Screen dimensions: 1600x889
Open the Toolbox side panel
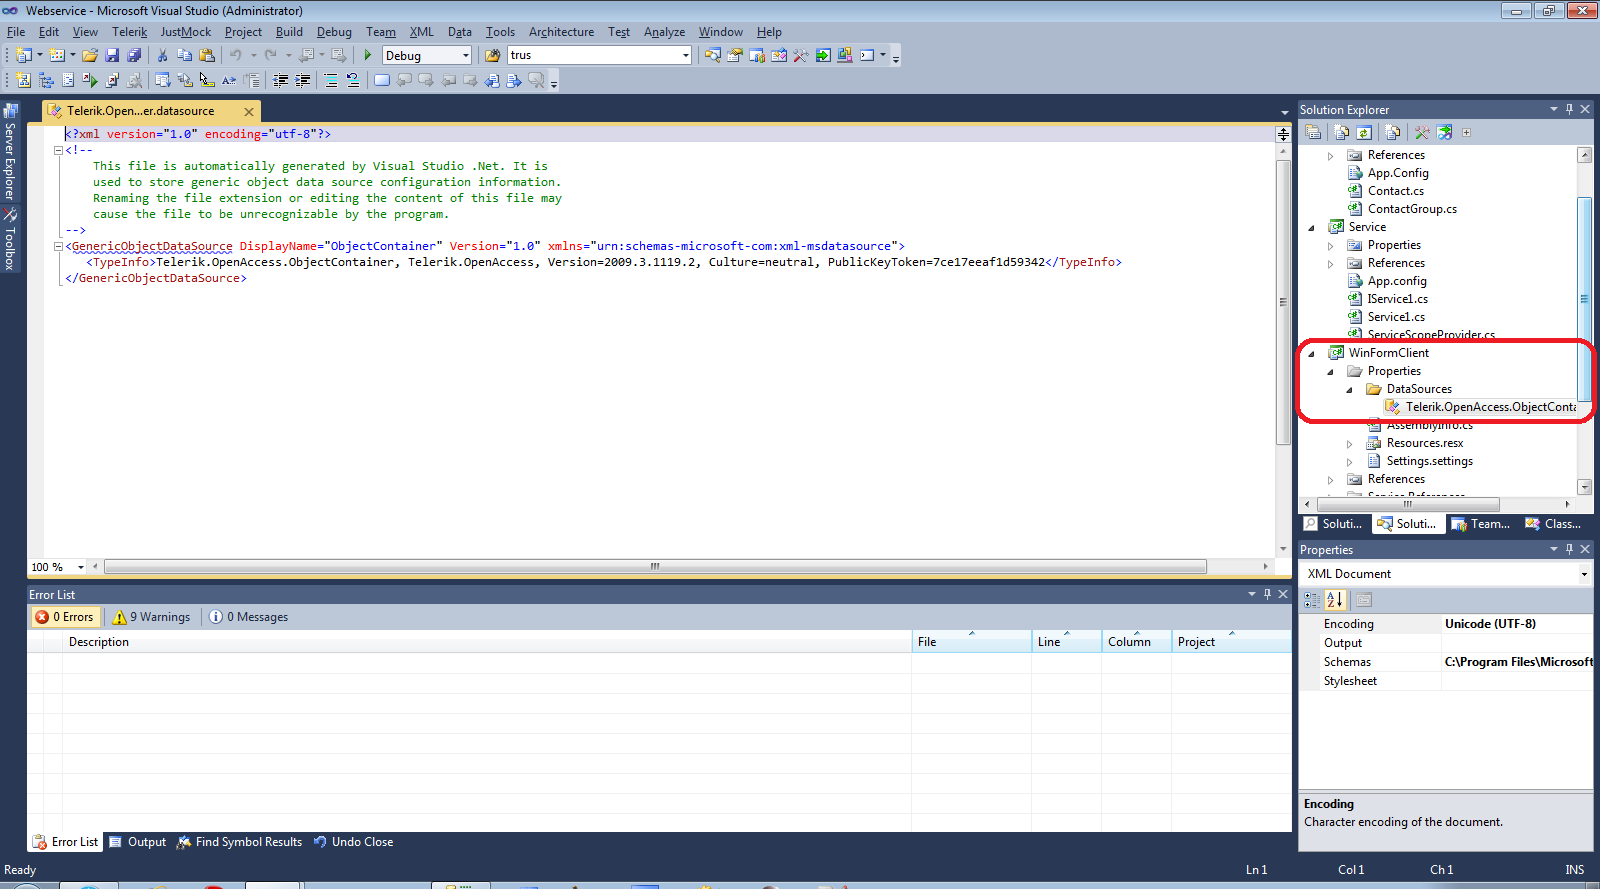click(x=10, y=240)
